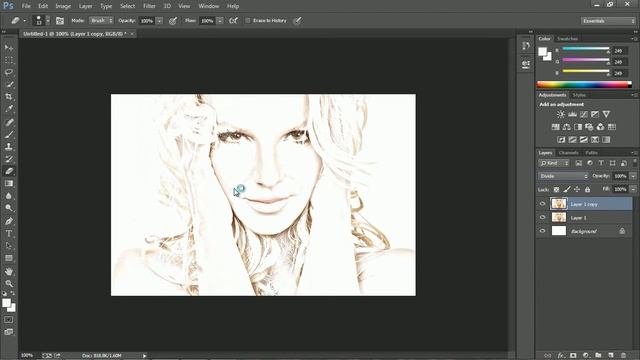Select the Clone Stamp tool
Viewport: 640px width, 360px height.
9,147
